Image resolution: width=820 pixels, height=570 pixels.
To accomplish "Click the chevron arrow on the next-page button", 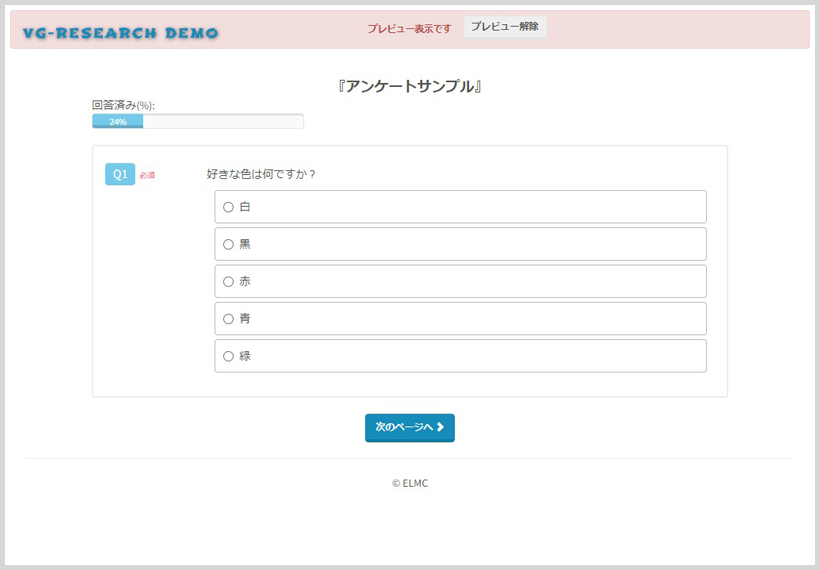I will tap(440, 427).
